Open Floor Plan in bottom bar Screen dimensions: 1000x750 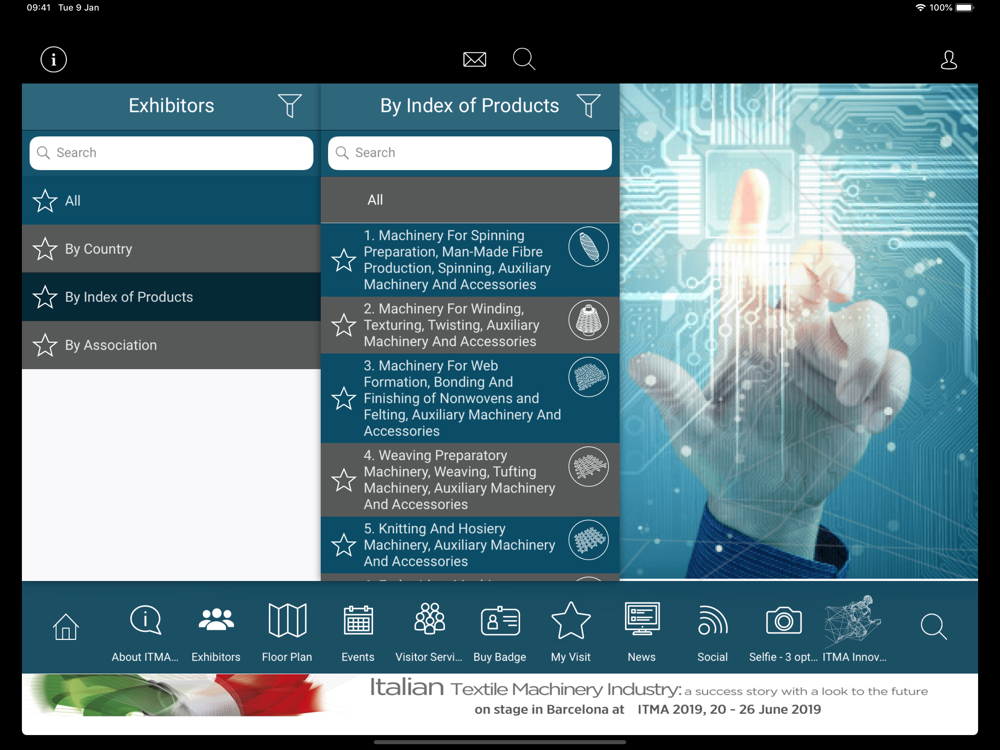point(287,633)
